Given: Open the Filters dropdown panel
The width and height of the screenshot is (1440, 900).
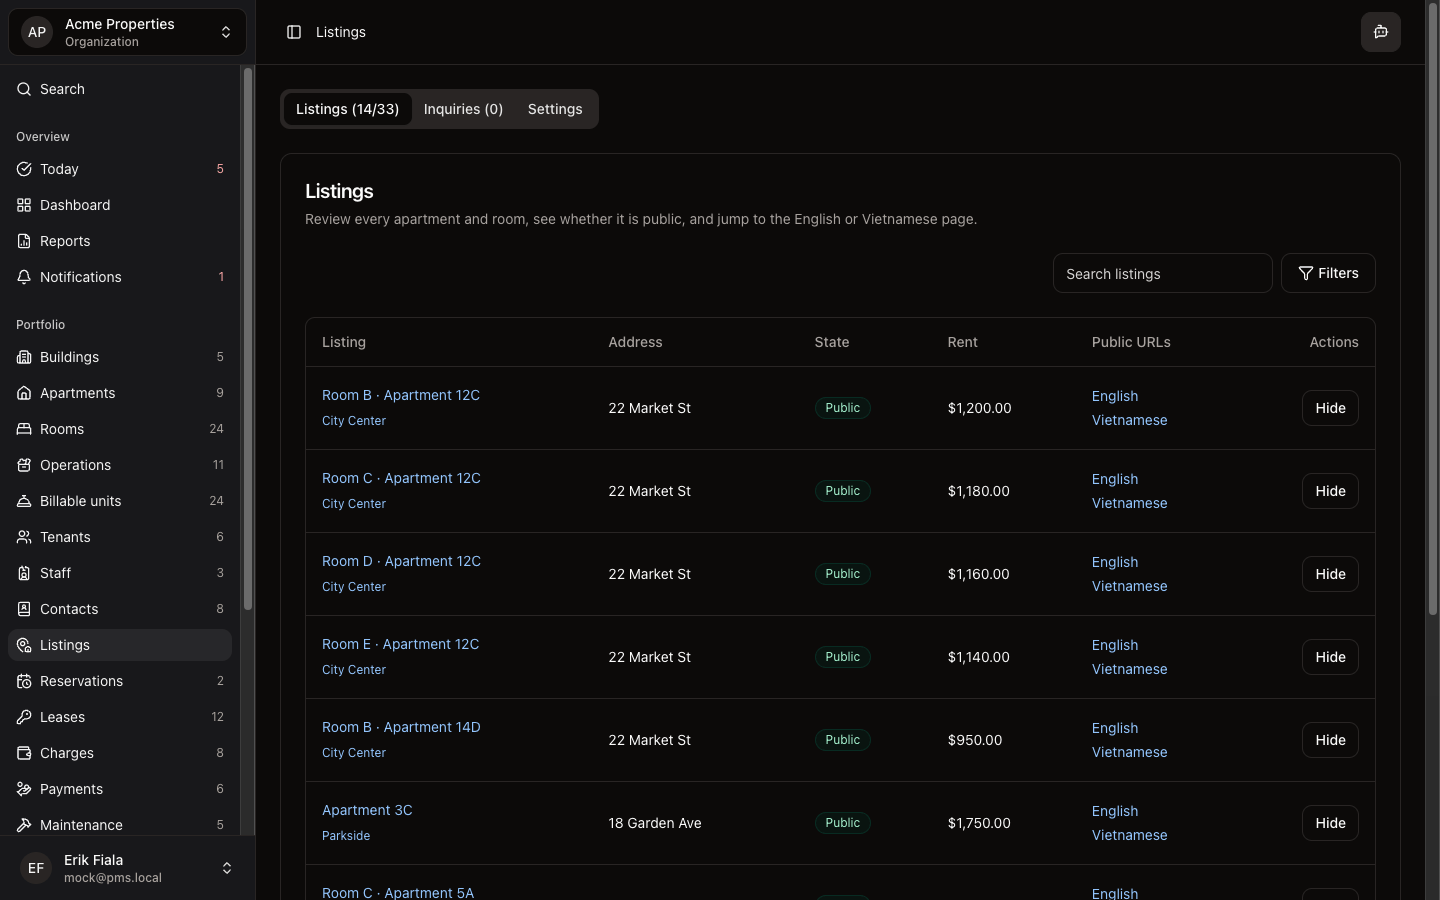Looking at the screenshot, I should click(x=1328, y=273).
